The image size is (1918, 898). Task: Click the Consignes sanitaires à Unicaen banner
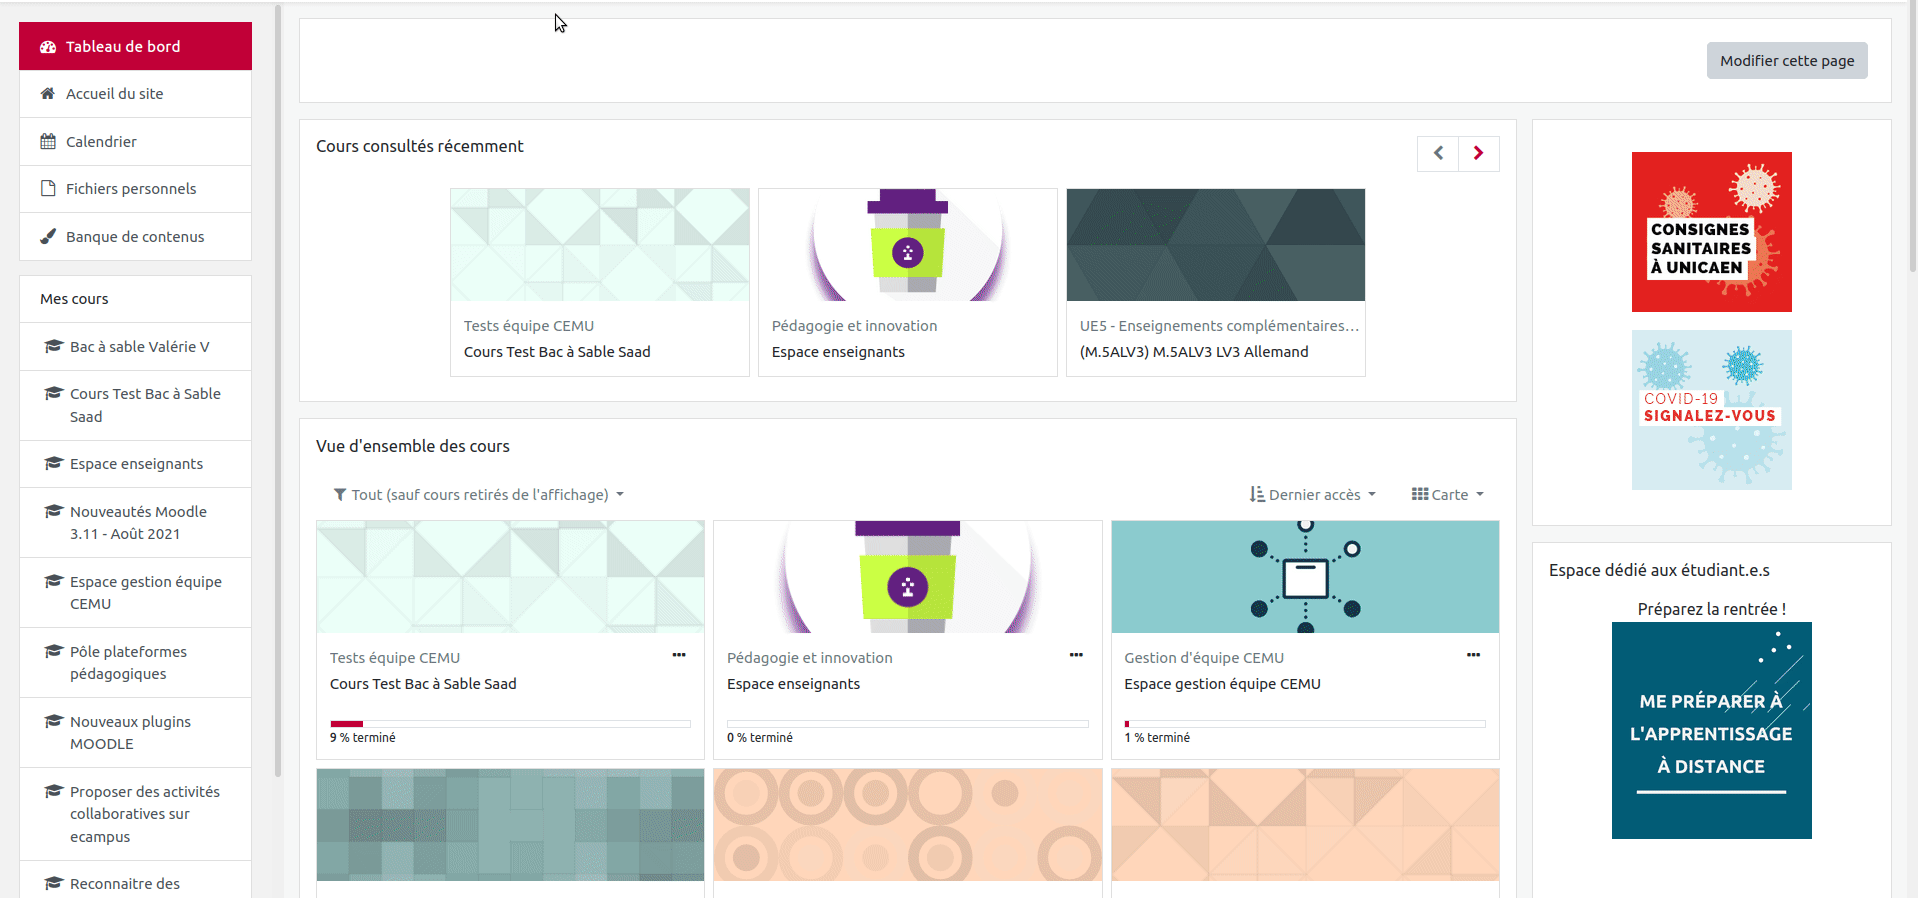[x=1711, y=232]
